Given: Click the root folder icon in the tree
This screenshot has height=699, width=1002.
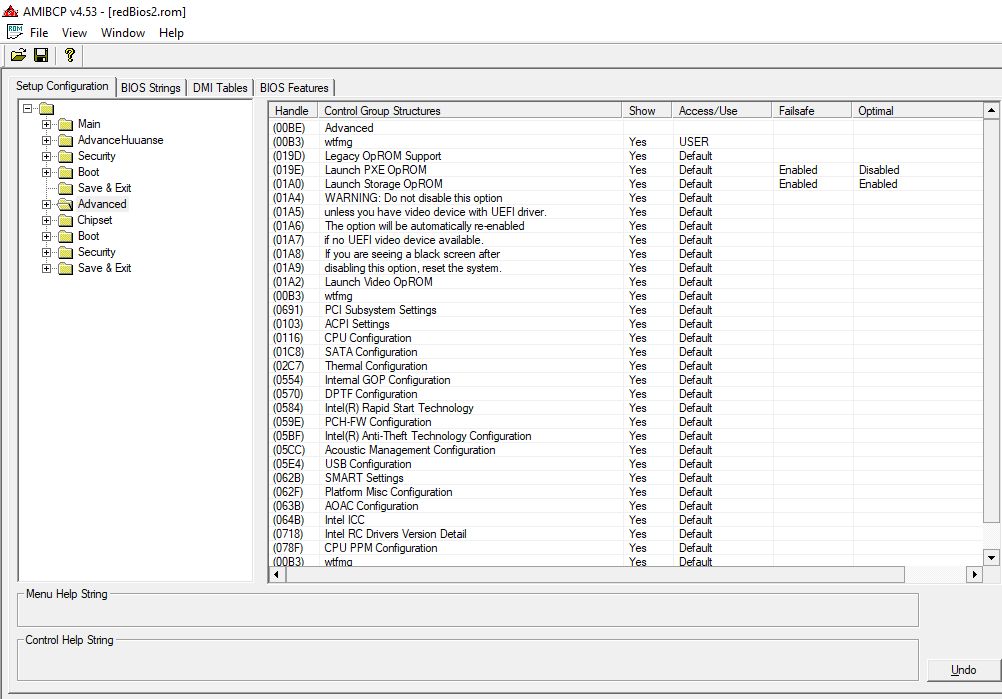Looking at the screenshot, I should tap(47, 109).
